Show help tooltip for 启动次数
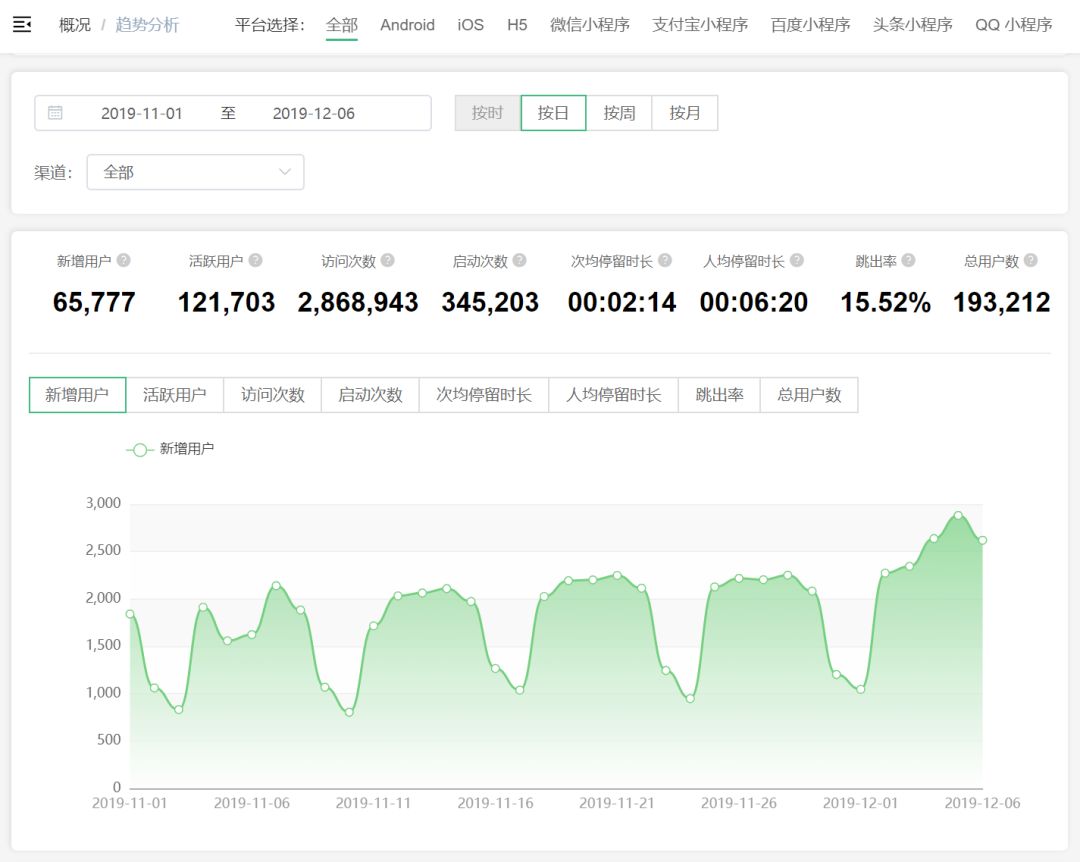Viewport: 1080px width, 862px height. point(520,260)
